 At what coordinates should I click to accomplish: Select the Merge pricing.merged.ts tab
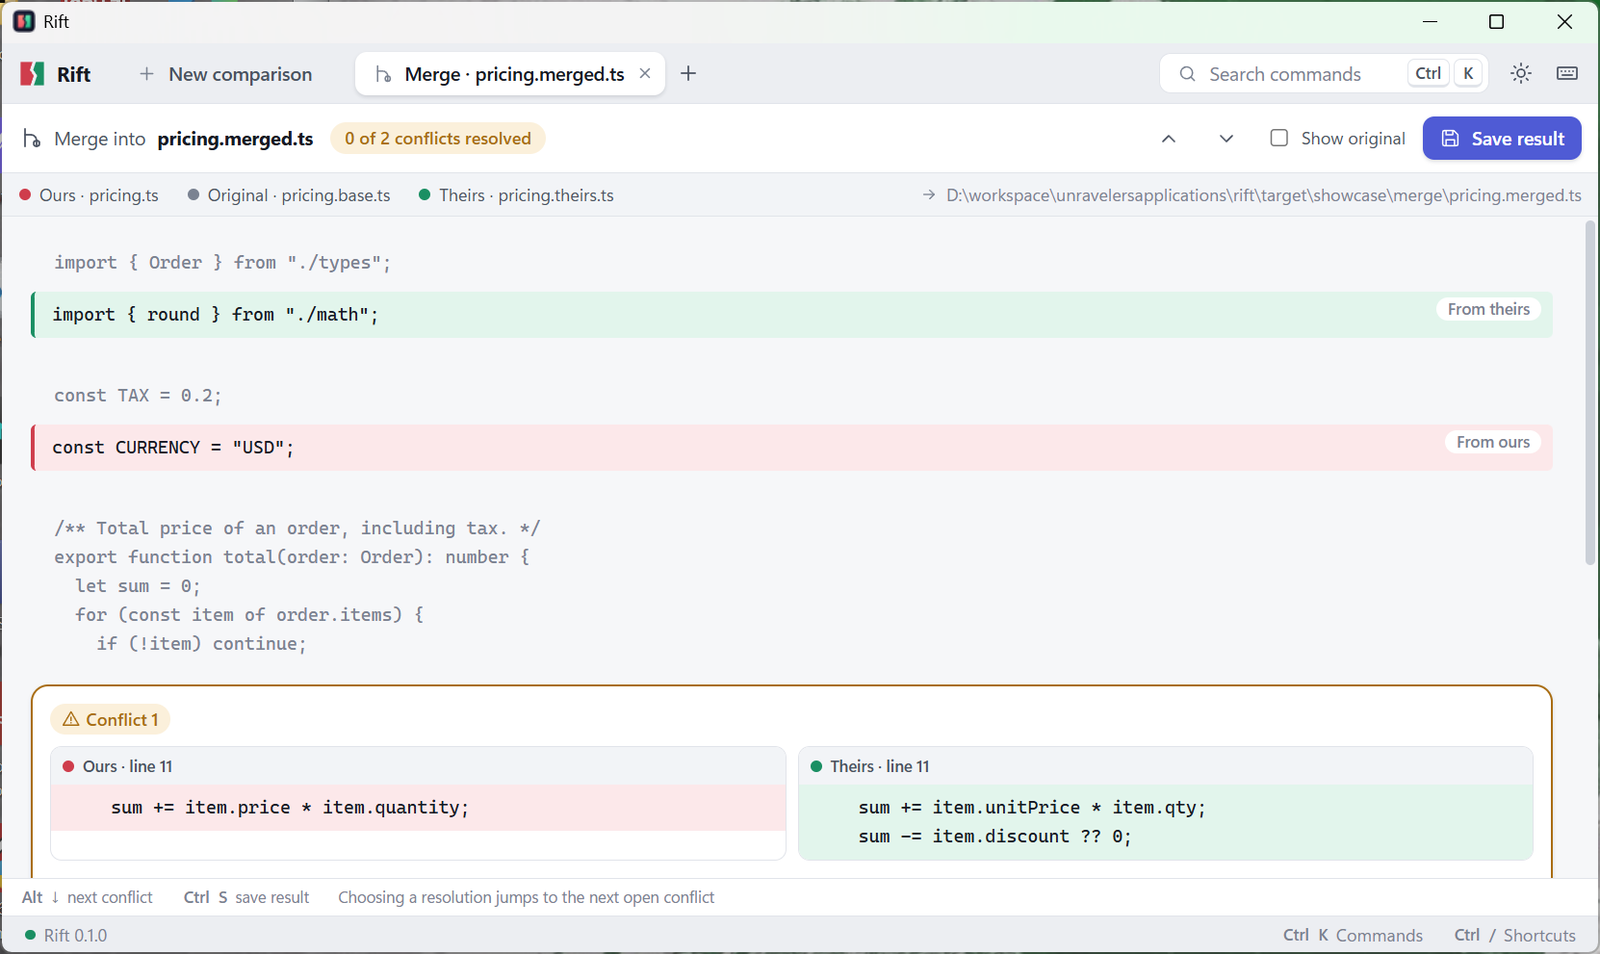(510, 74)
